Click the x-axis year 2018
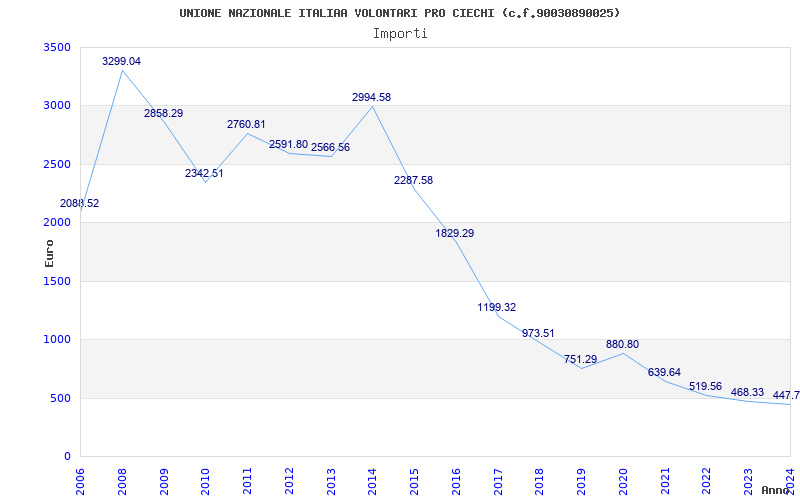 (x=540, y=483)
